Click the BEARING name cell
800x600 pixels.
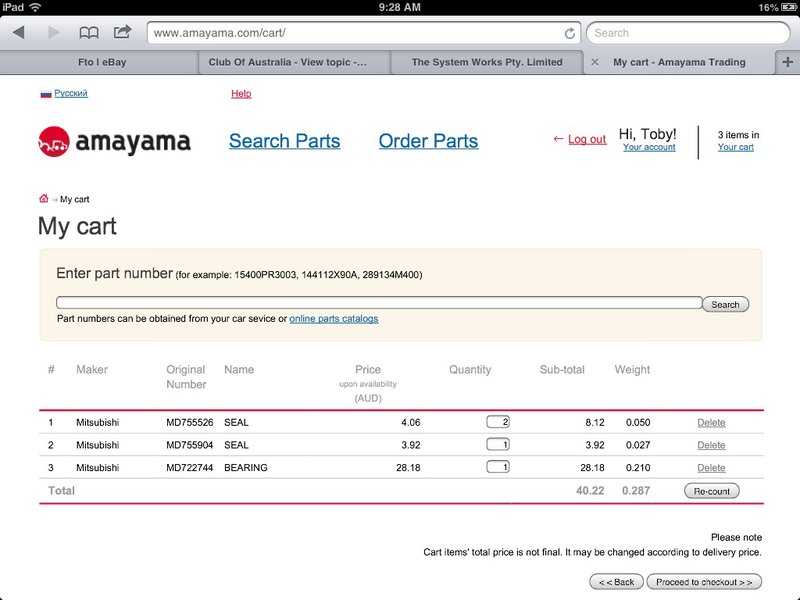(245, 467)
